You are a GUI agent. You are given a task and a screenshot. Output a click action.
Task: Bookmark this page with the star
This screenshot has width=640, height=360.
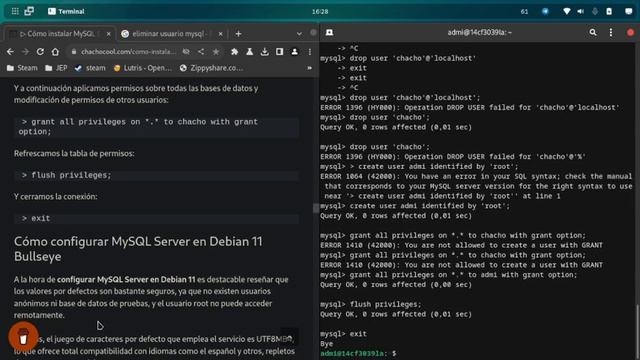coord(216,52)
